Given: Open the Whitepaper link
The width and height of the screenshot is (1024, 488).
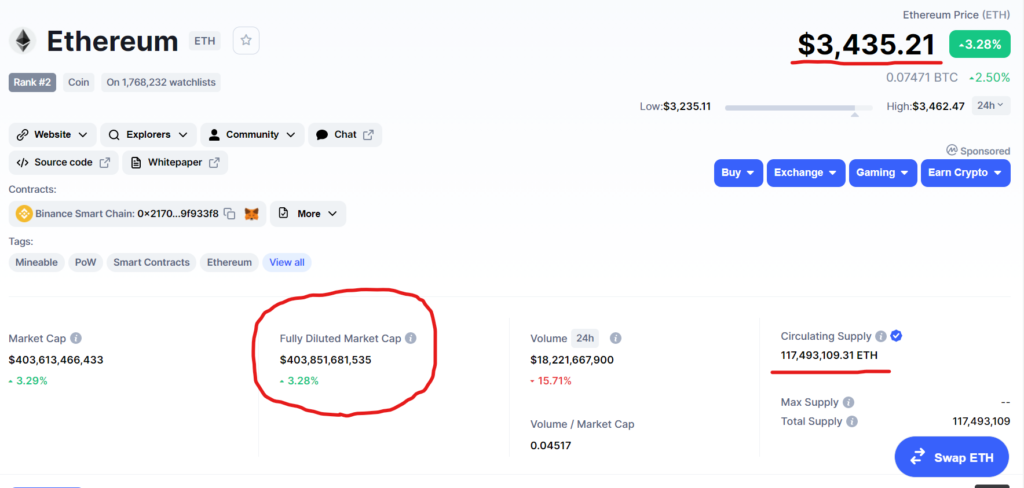Looking at the screenshot, I should click(175, 163).
